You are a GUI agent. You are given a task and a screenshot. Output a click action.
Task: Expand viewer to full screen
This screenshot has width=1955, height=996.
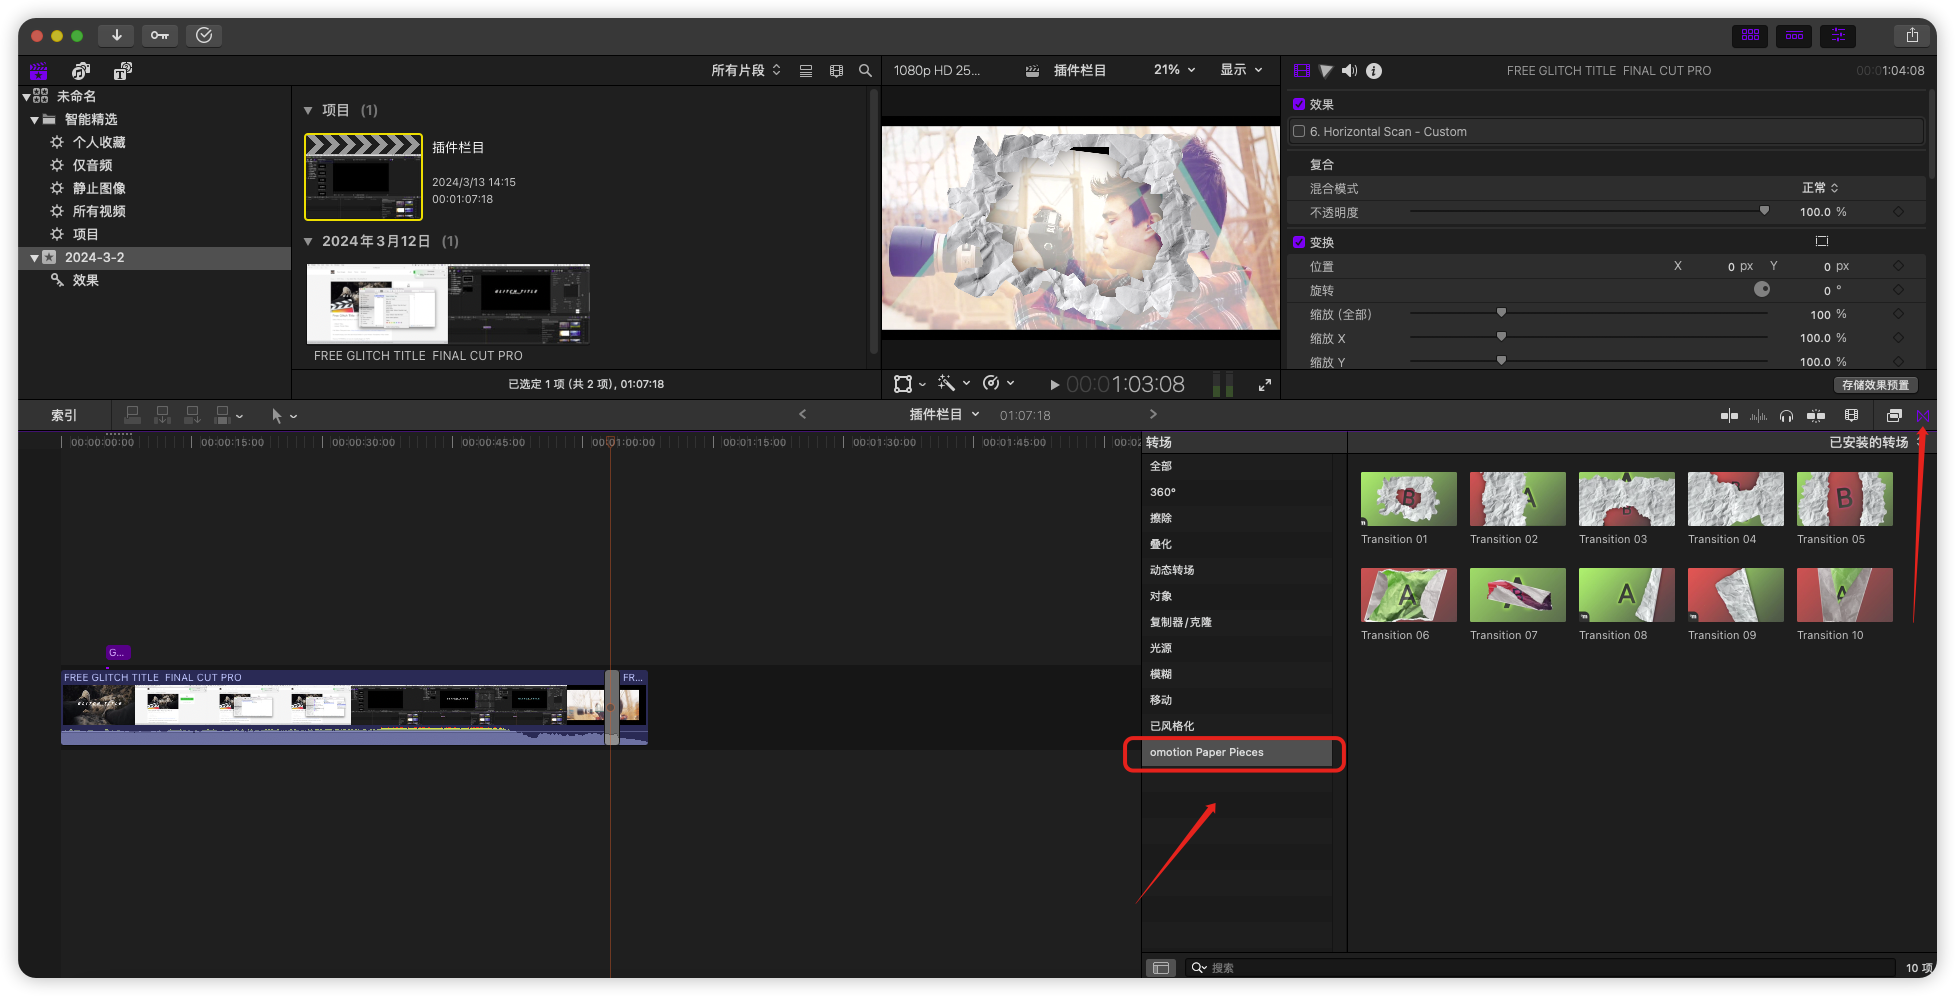(1265, 385)
